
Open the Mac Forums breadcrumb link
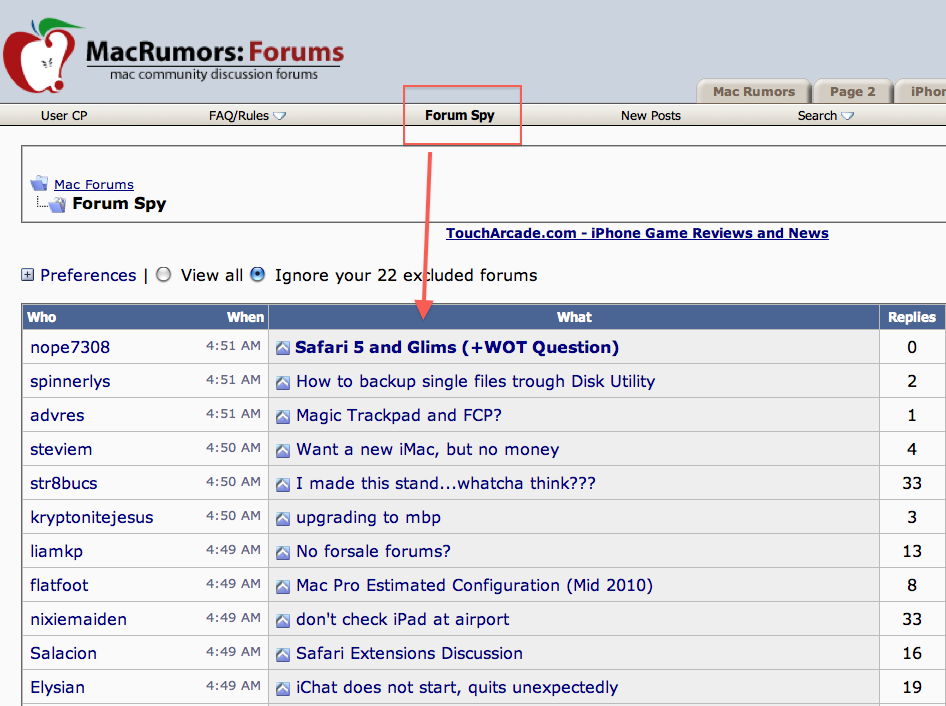(94, 184)
